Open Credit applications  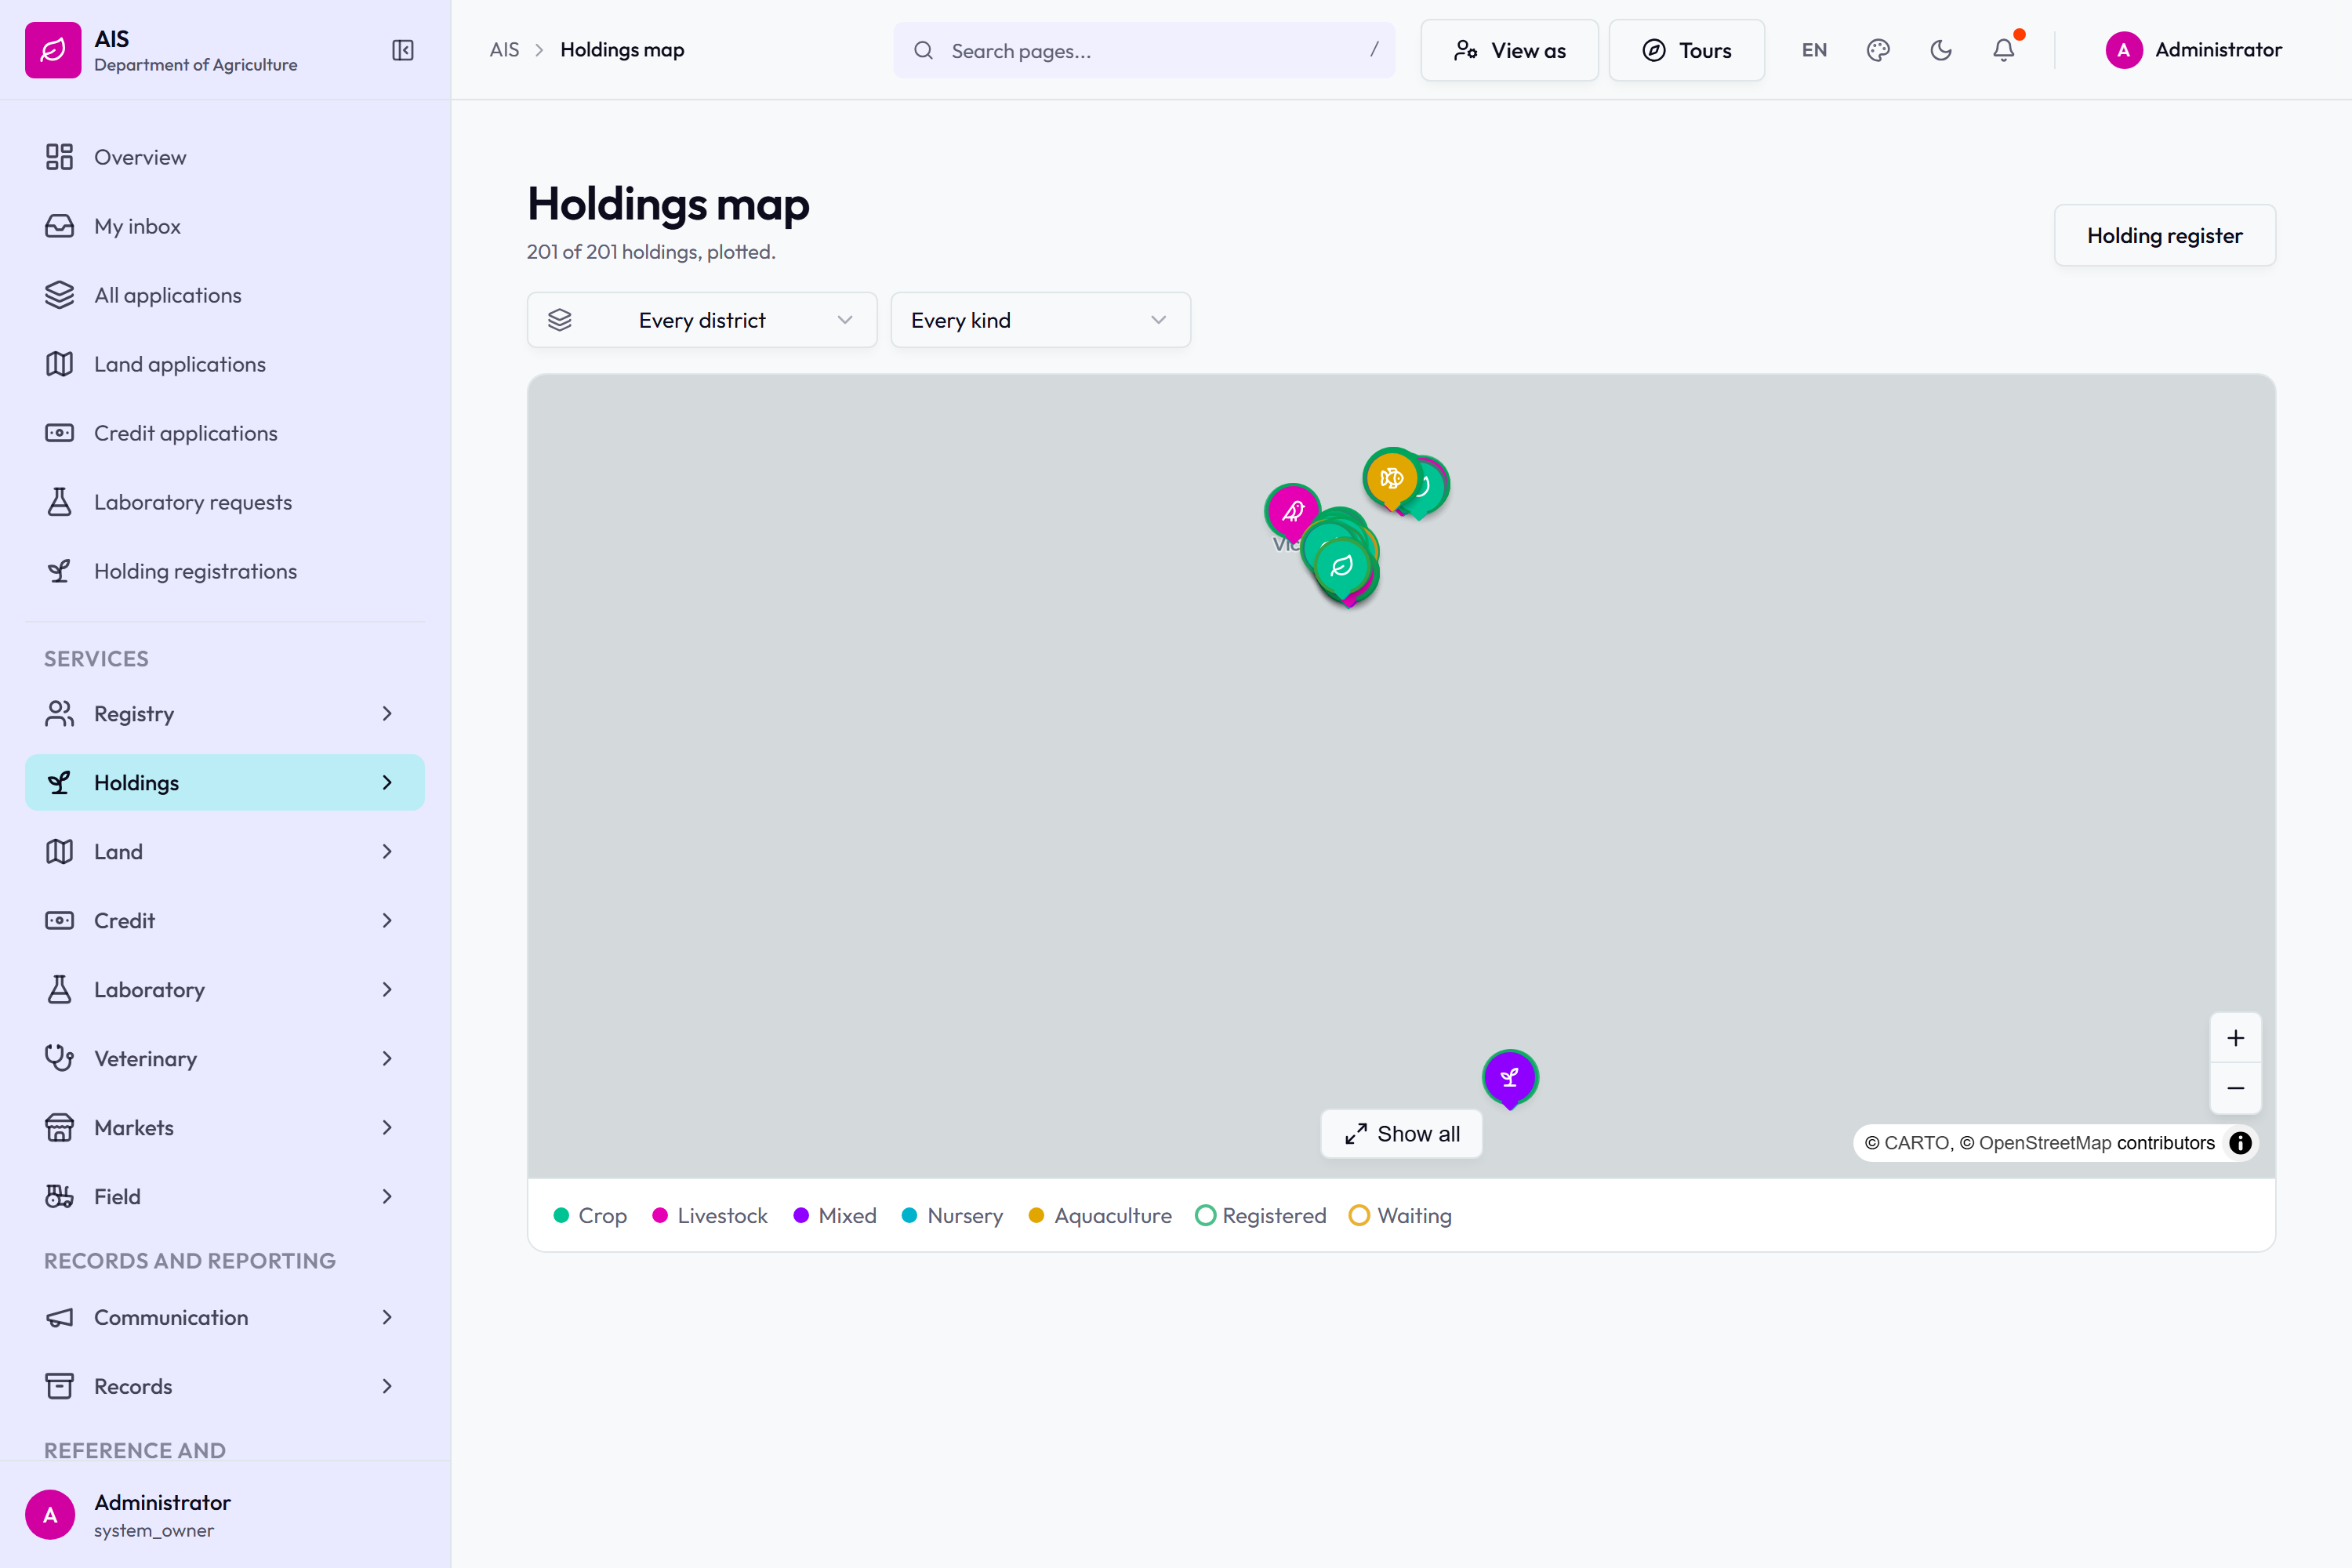[x=225, y=433]
